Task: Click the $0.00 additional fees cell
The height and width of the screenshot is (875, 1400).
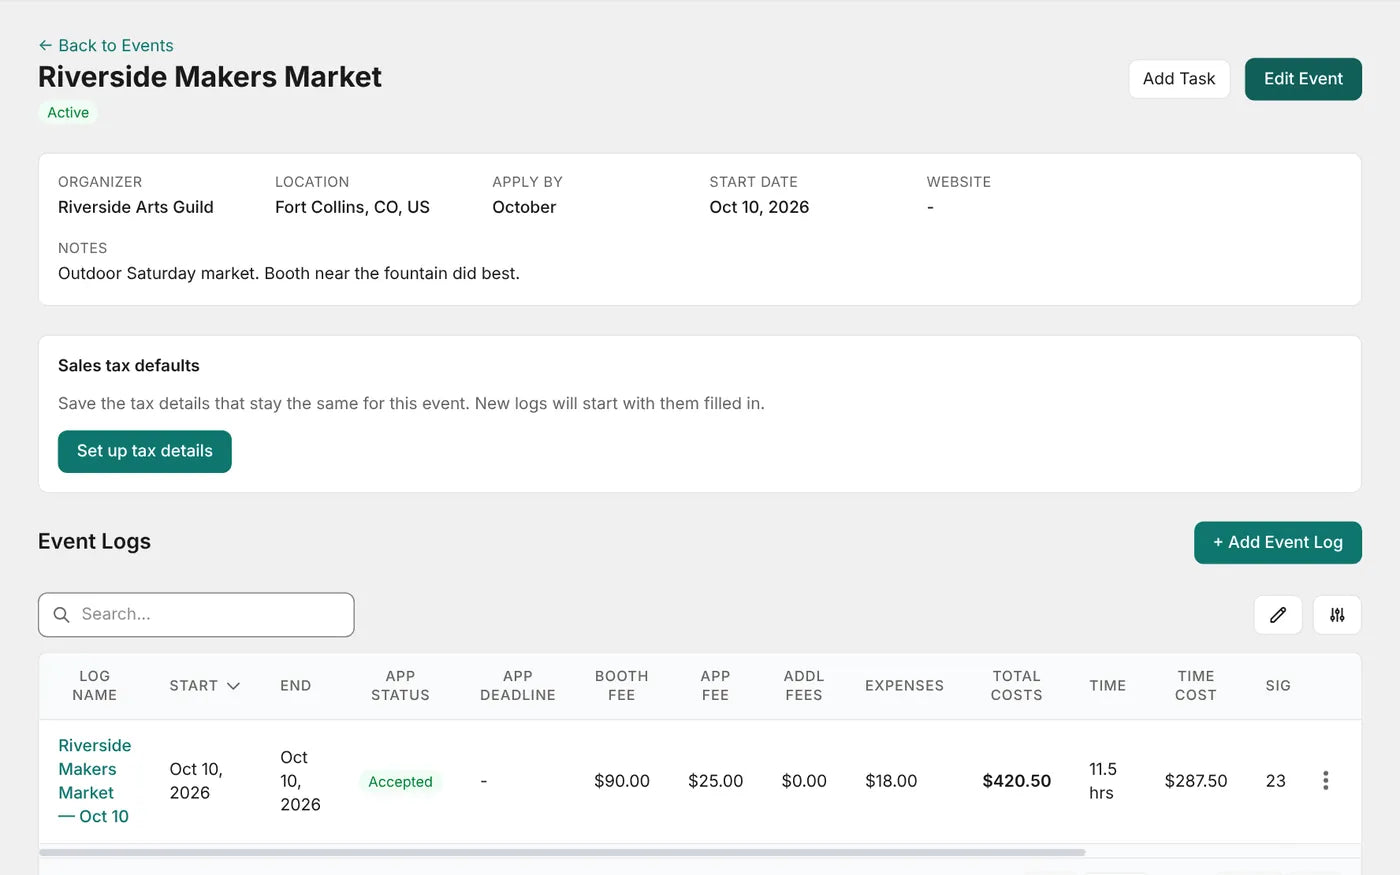Action: 804,781
